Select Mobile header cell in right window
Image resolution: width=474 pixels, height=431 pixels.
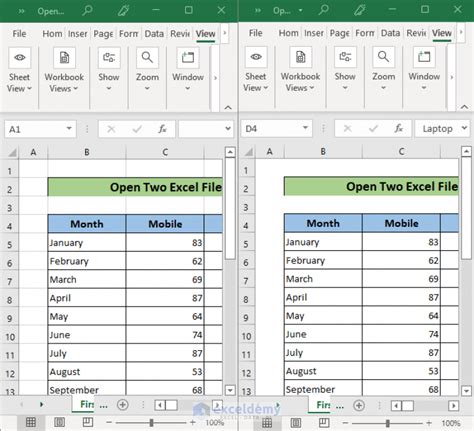click(x=401, y=223)
